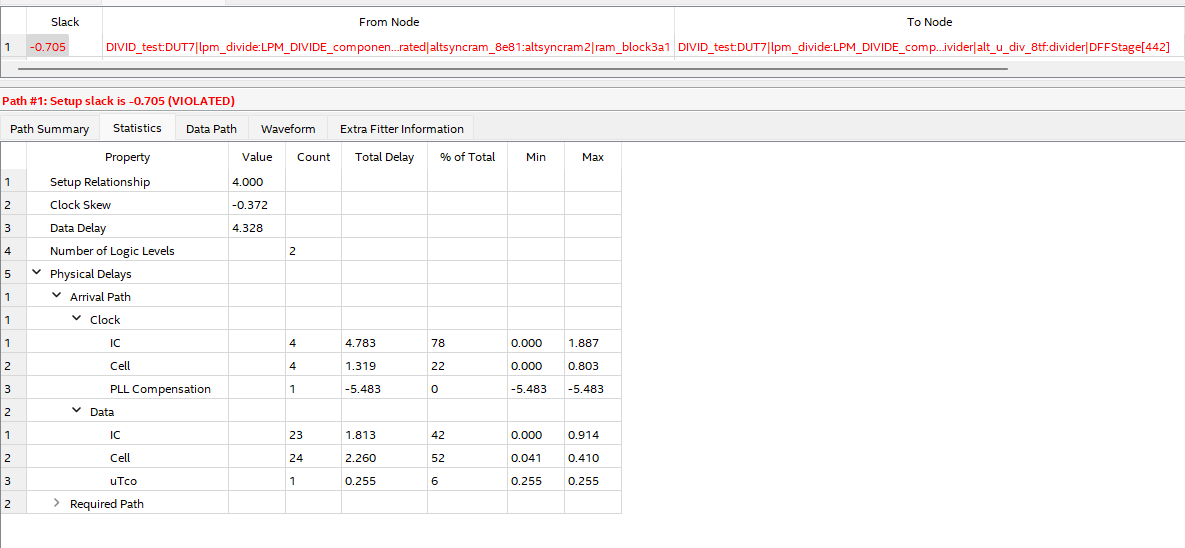Click the From Node column header

pyautogui.click(x=388, y=22)
